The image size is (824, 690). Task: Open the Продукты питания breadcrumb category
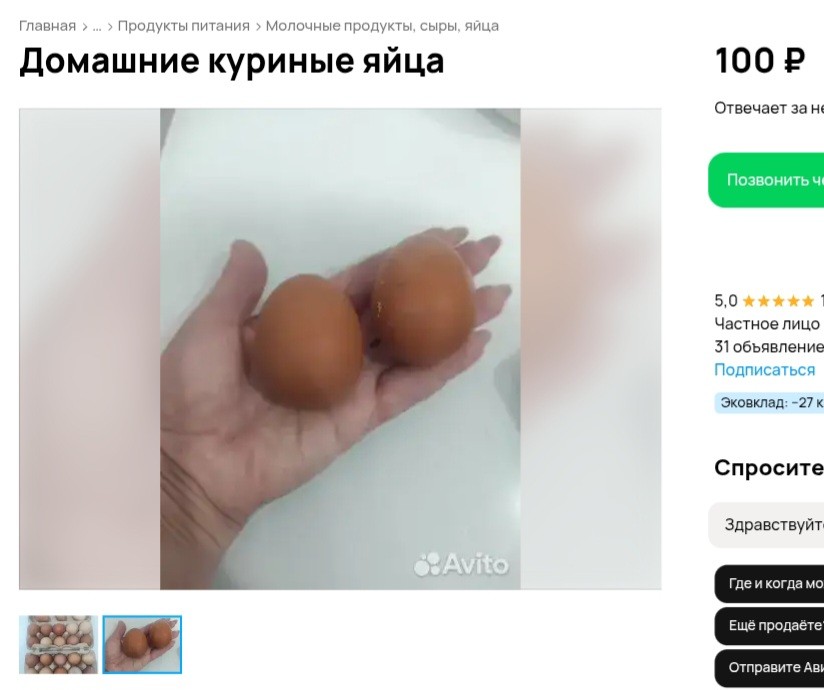click(x=183, y=26)
